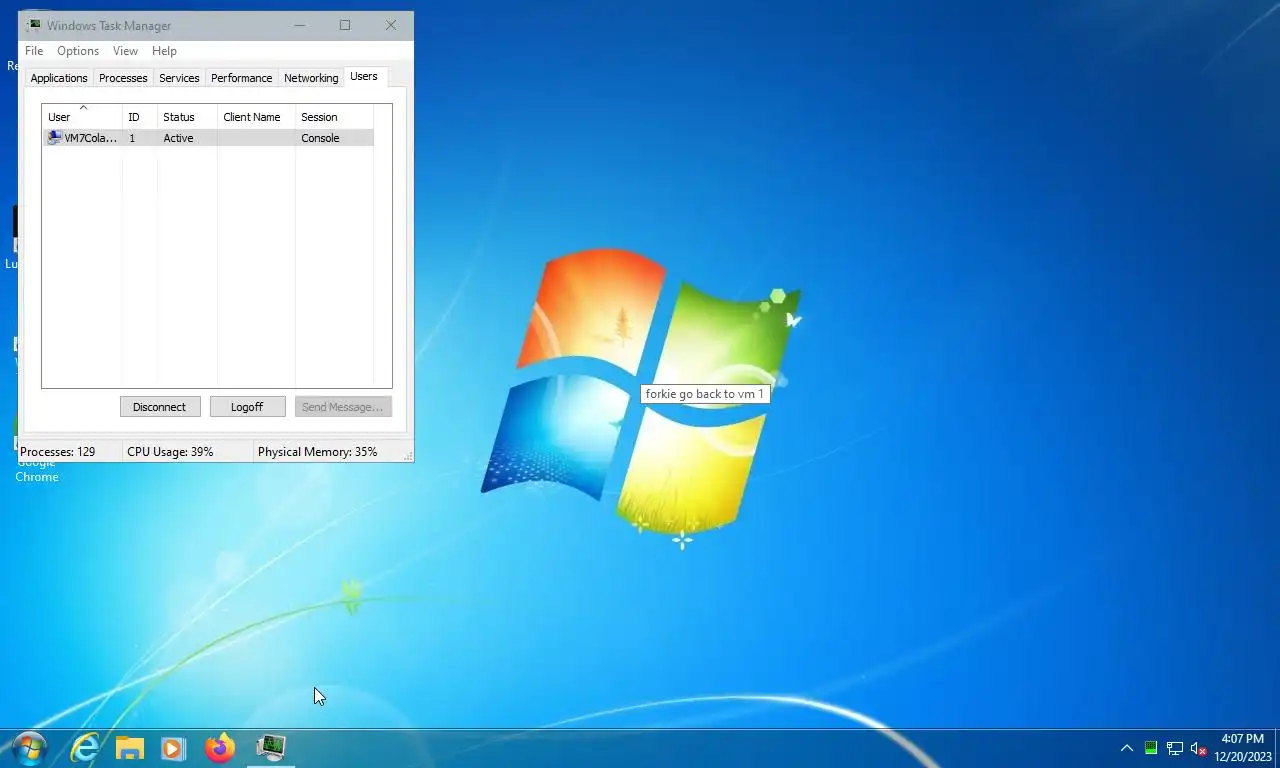Sort by the ID column header

(140, 117)
